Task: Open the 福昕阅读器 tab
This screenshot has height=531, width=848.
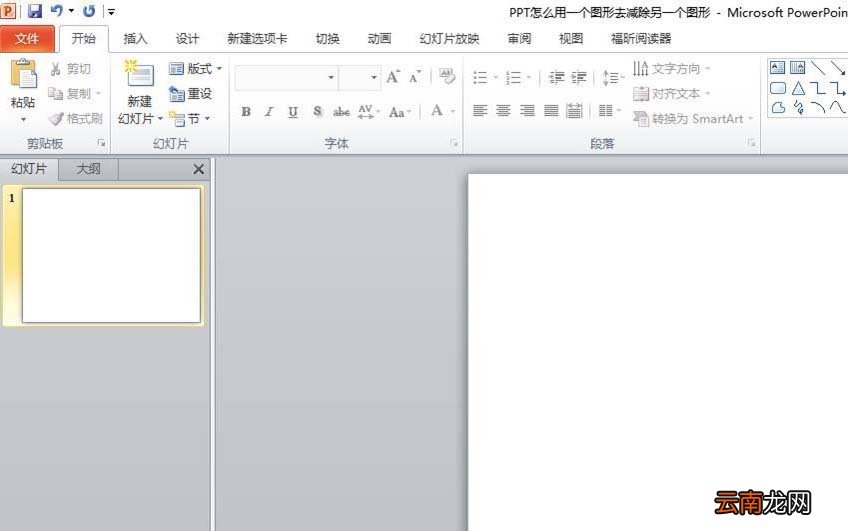Action: 641,39
